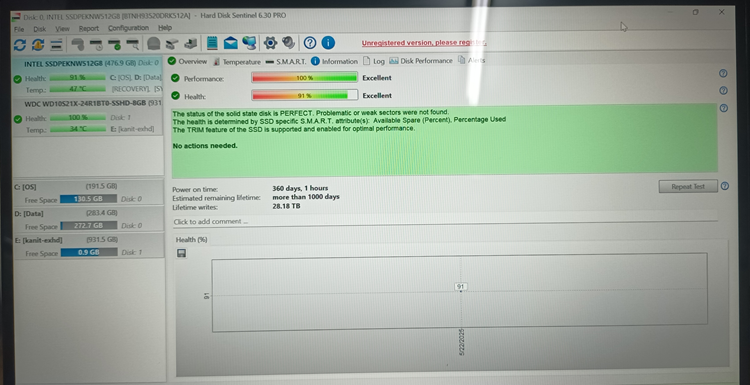The width and height of the screenshot is (750, 385).
Task: Select the WDC WD10S21X disk entry
Action: 88,117
